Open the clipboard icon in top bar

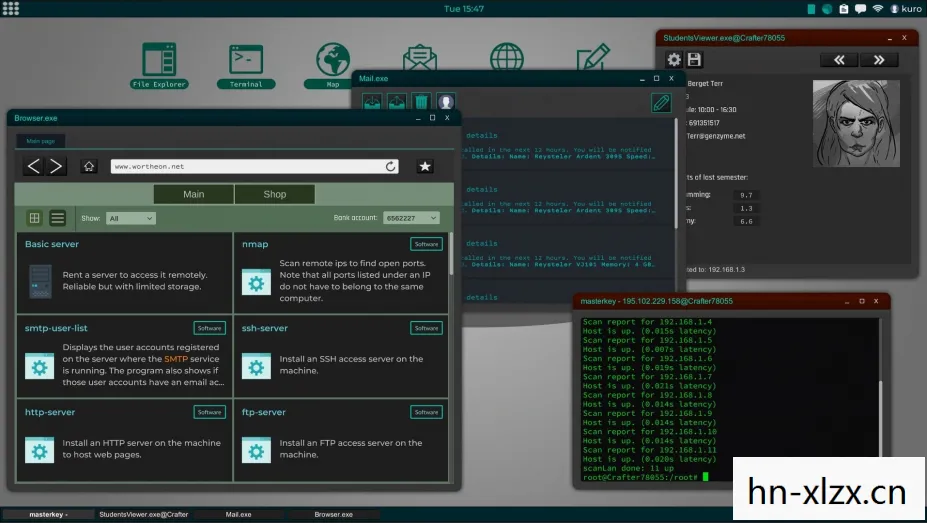[x=844, y=8]
